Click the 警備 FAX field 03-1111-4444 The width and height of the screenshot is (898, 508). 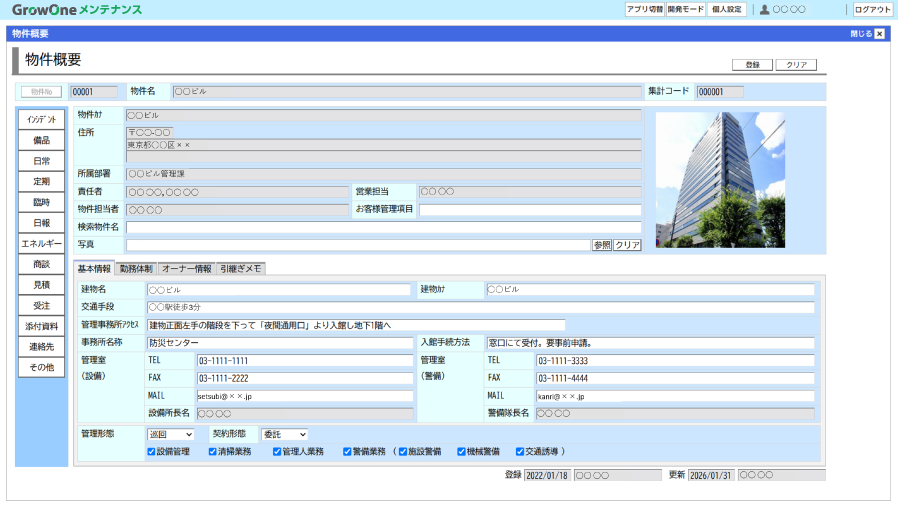(x=675, y=379)
